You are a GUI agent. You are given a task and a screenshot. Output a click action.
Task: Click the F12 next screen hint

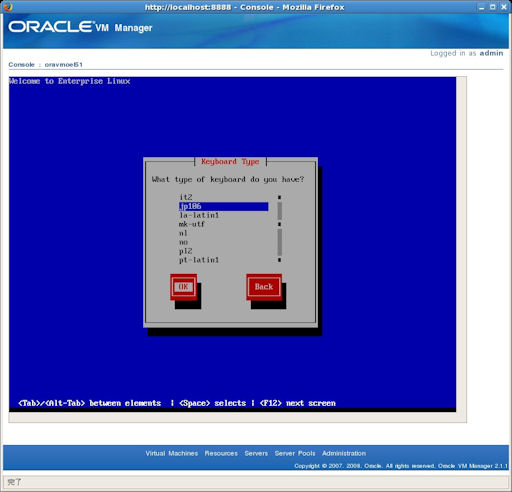coord(297,403)
